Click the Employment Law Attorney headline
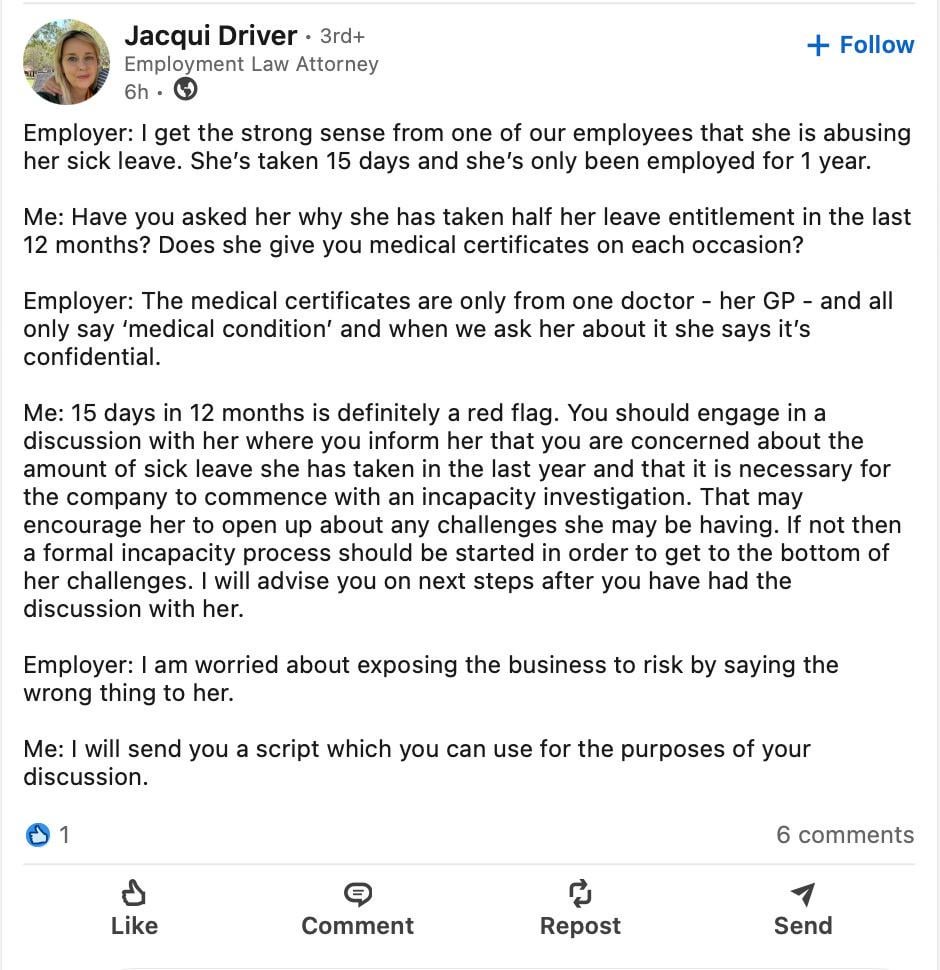This screenshot has width=940, height=970. (x=251, y=64)
